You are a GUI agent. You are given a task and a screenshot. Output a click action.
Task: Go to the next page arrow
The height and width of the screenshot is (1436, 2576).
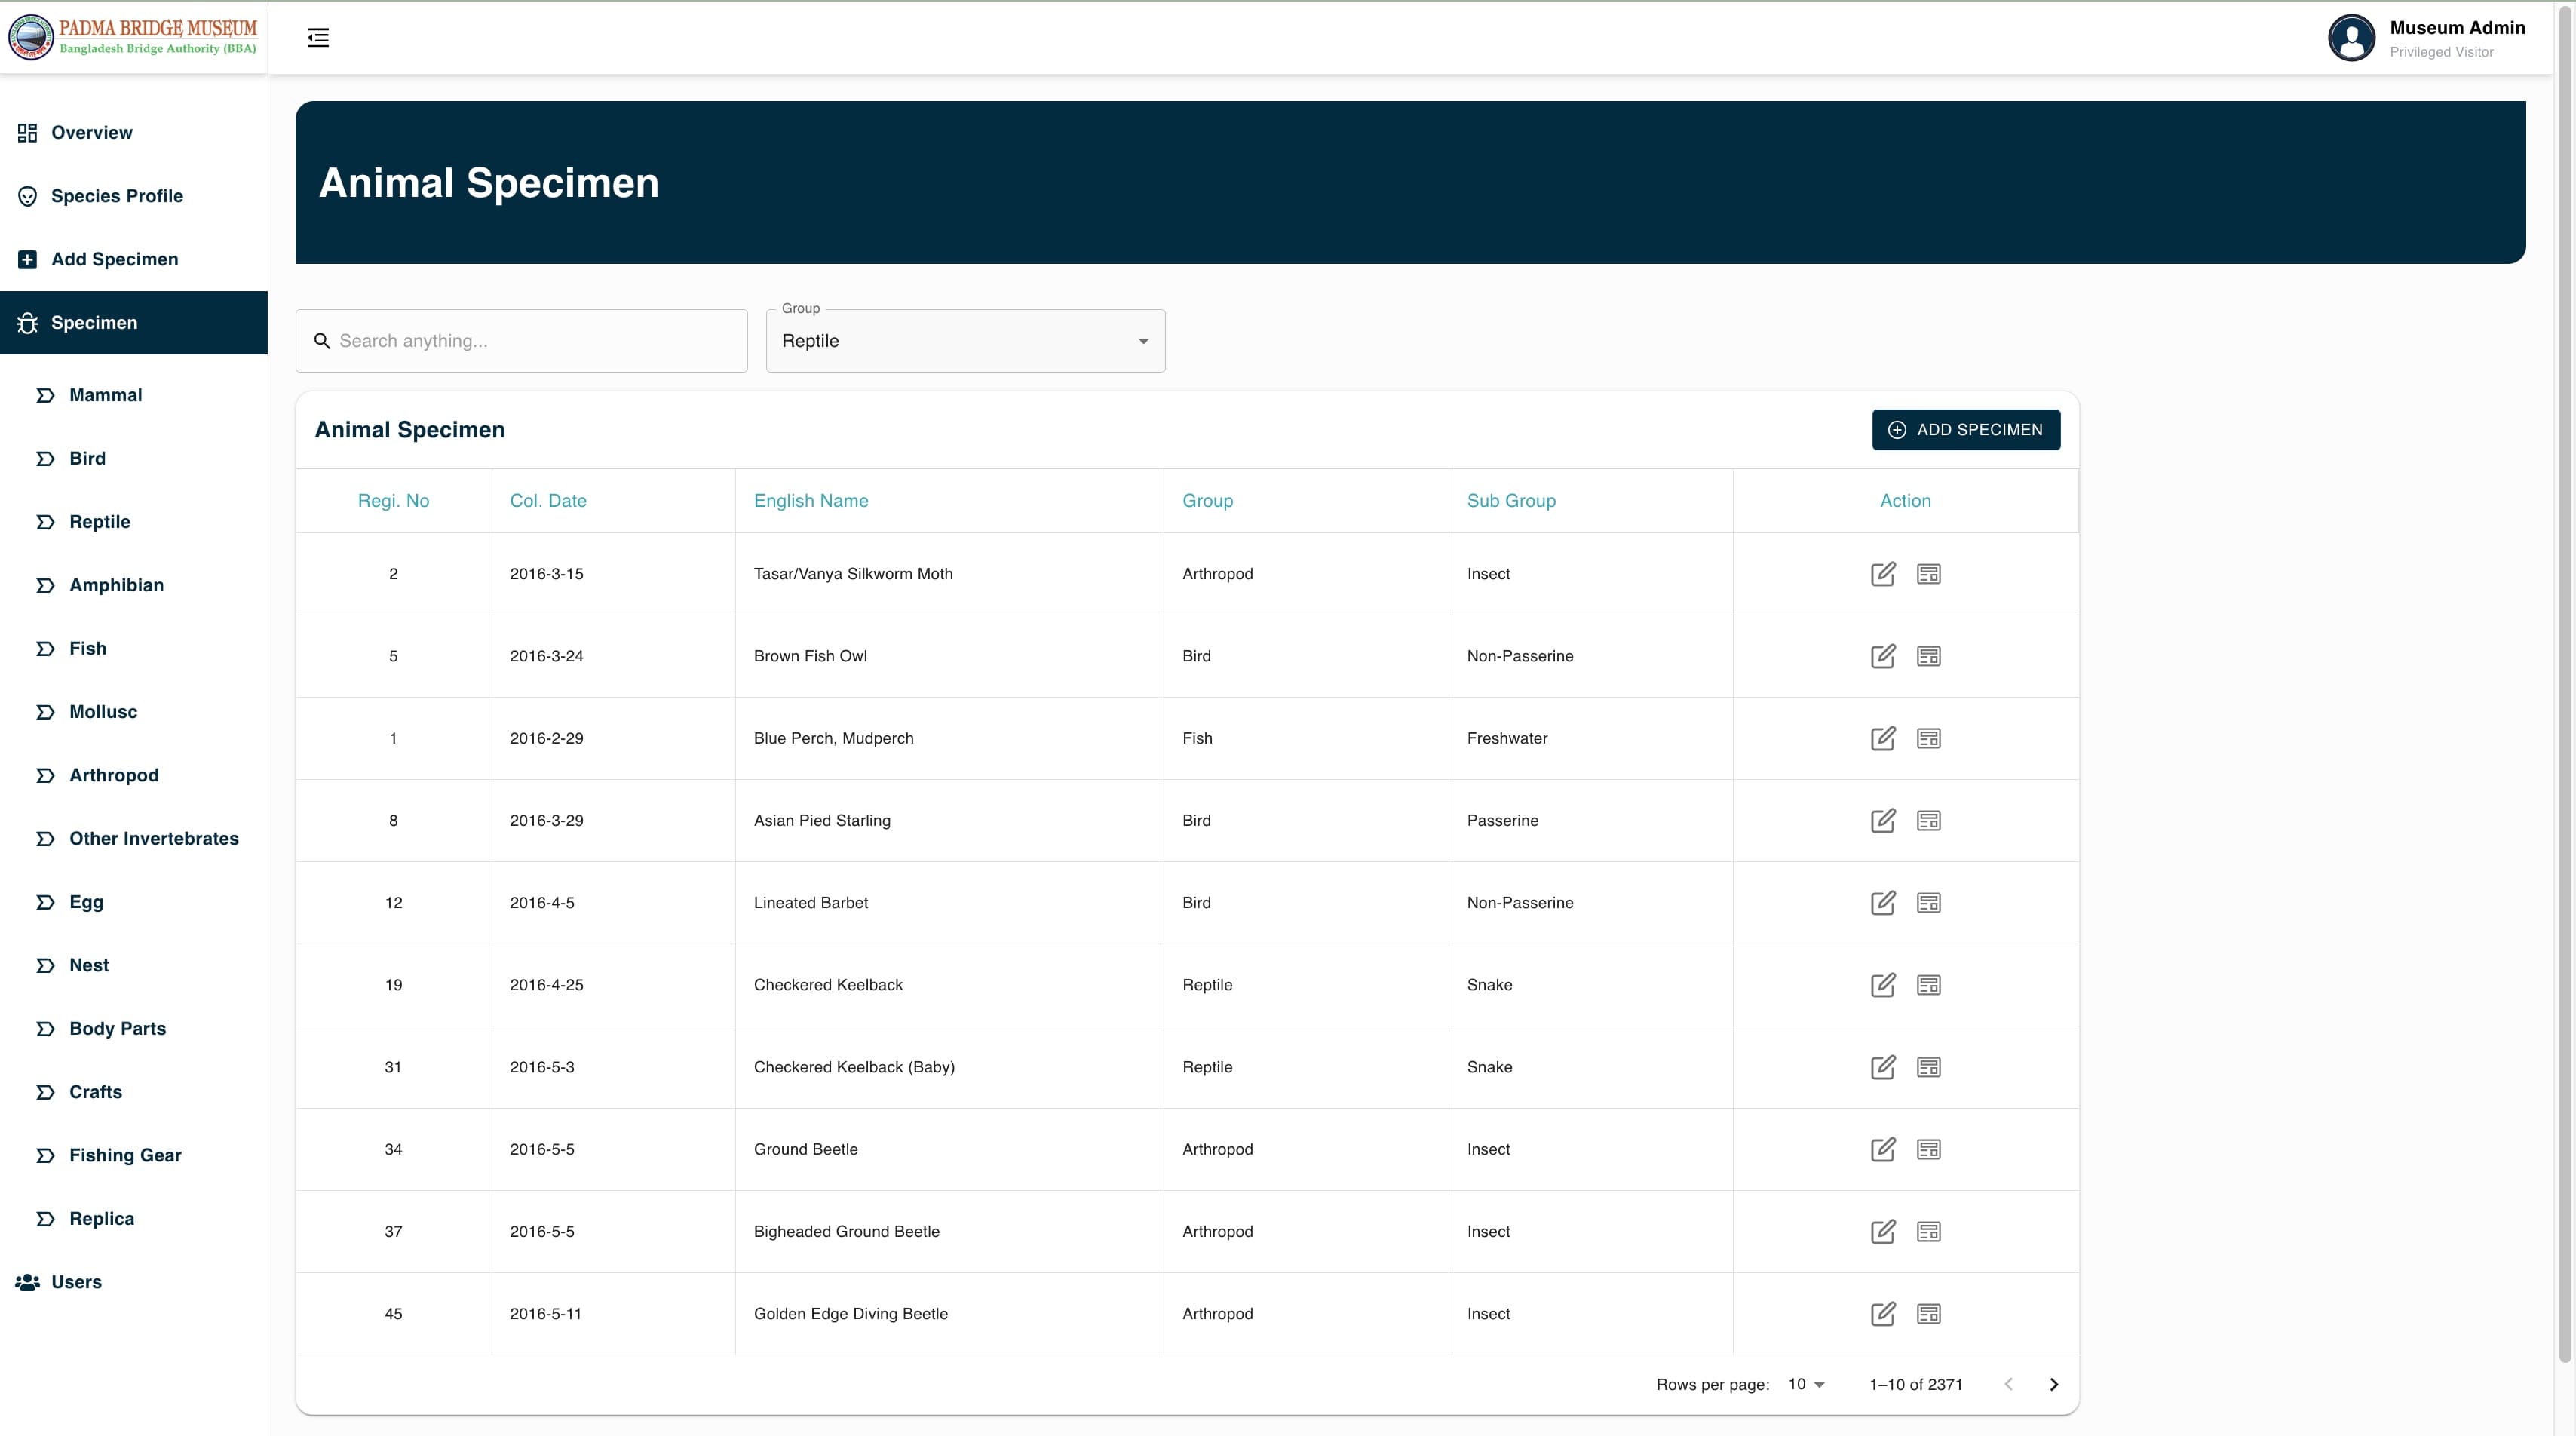point(2054,1385)
